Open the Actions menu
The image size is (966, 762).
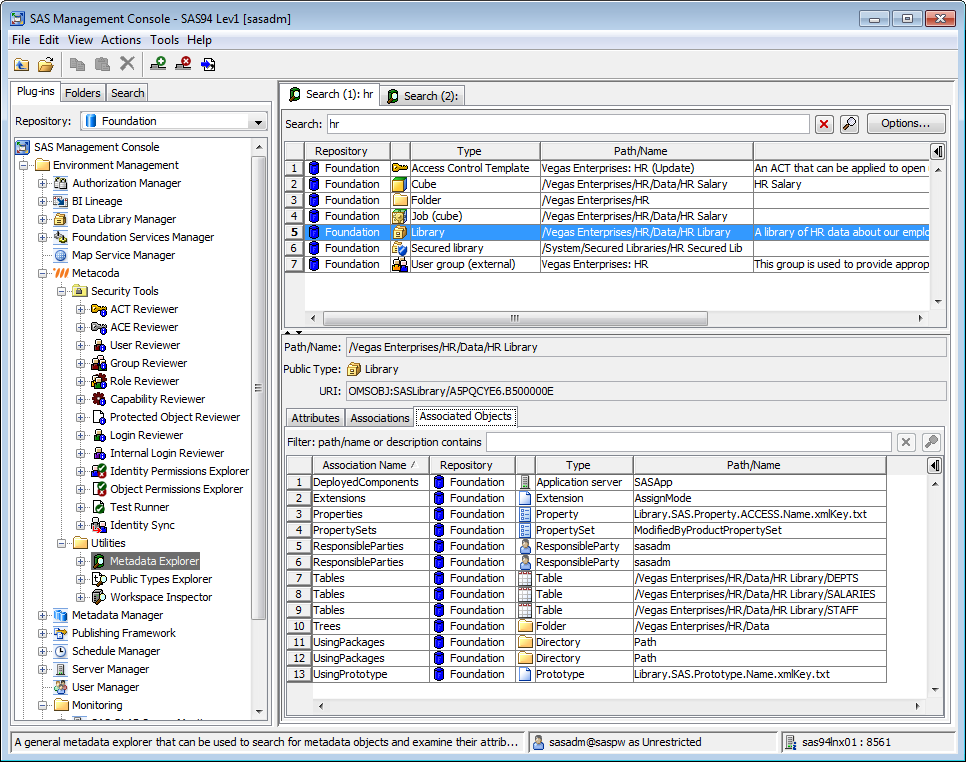121,40
